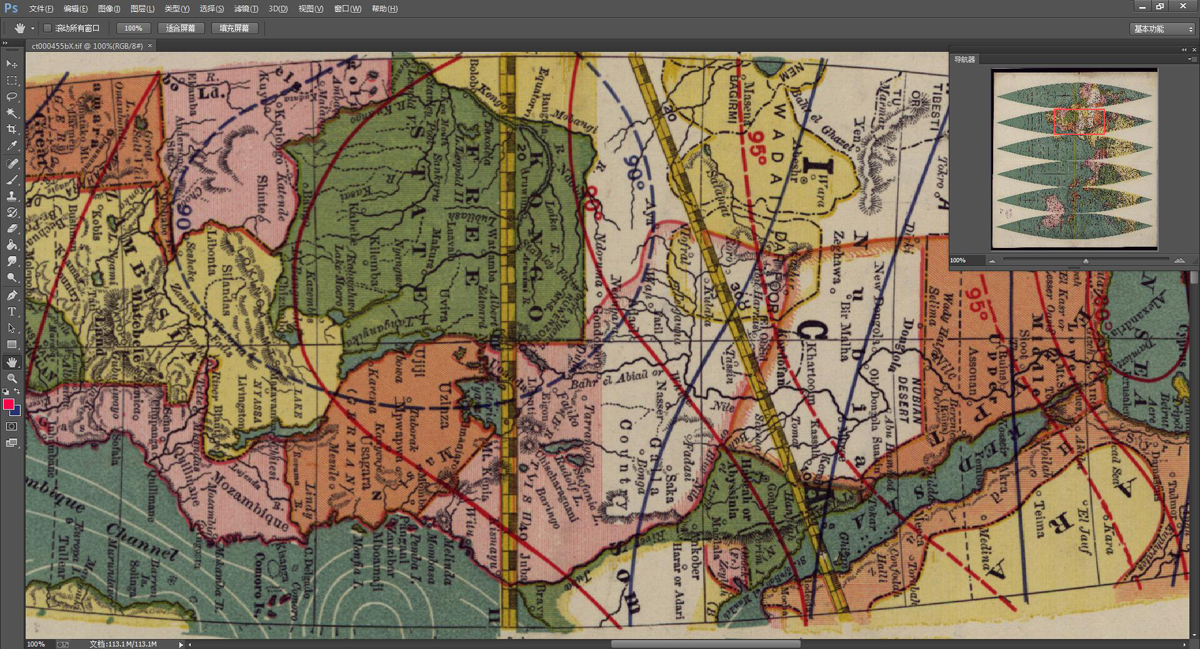The height and width of the screenshot is (649, 1200).
Task: Click the 填充屏幕 button
Action: pyautogui.click(x=235, y=28)
